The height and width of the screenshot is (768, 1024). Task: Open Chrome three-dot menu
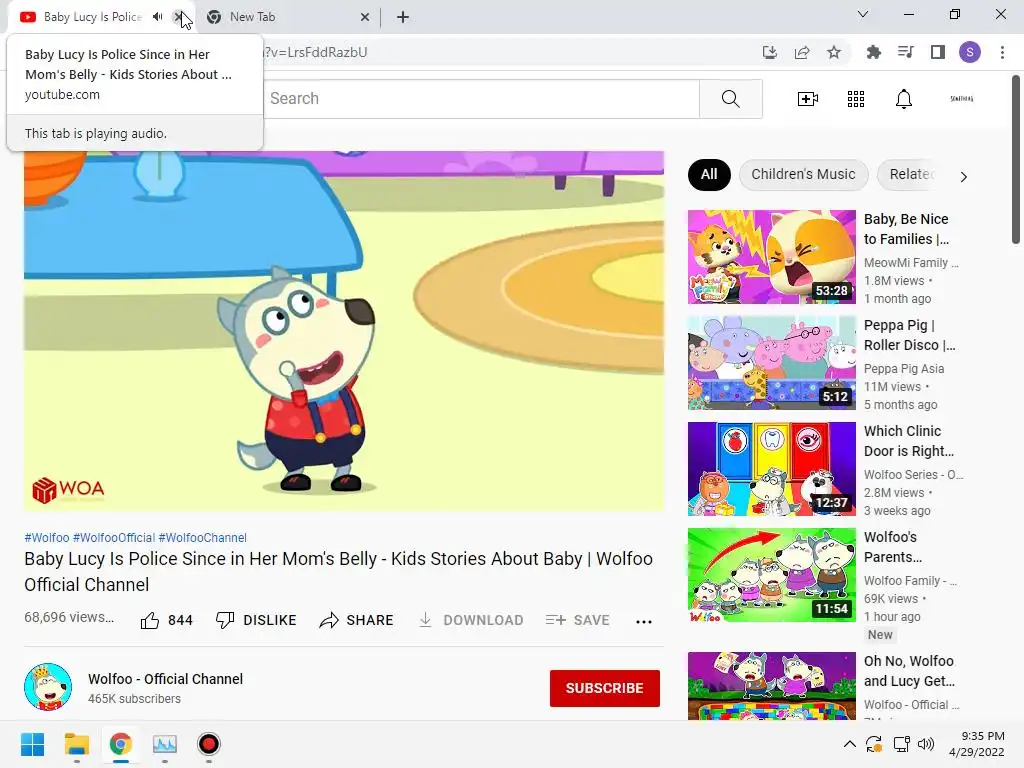point(1002,52)
